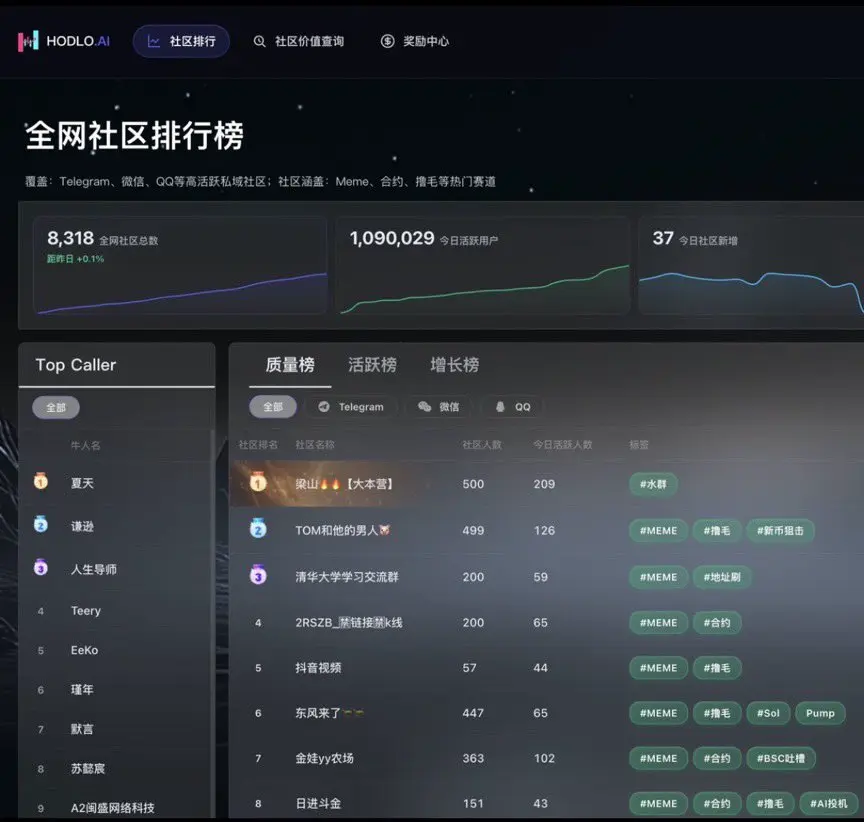The width and height of the screenshot is (864, 822).
Task: Click silver medal icon next to 谦逊
Action: [41, 524]
